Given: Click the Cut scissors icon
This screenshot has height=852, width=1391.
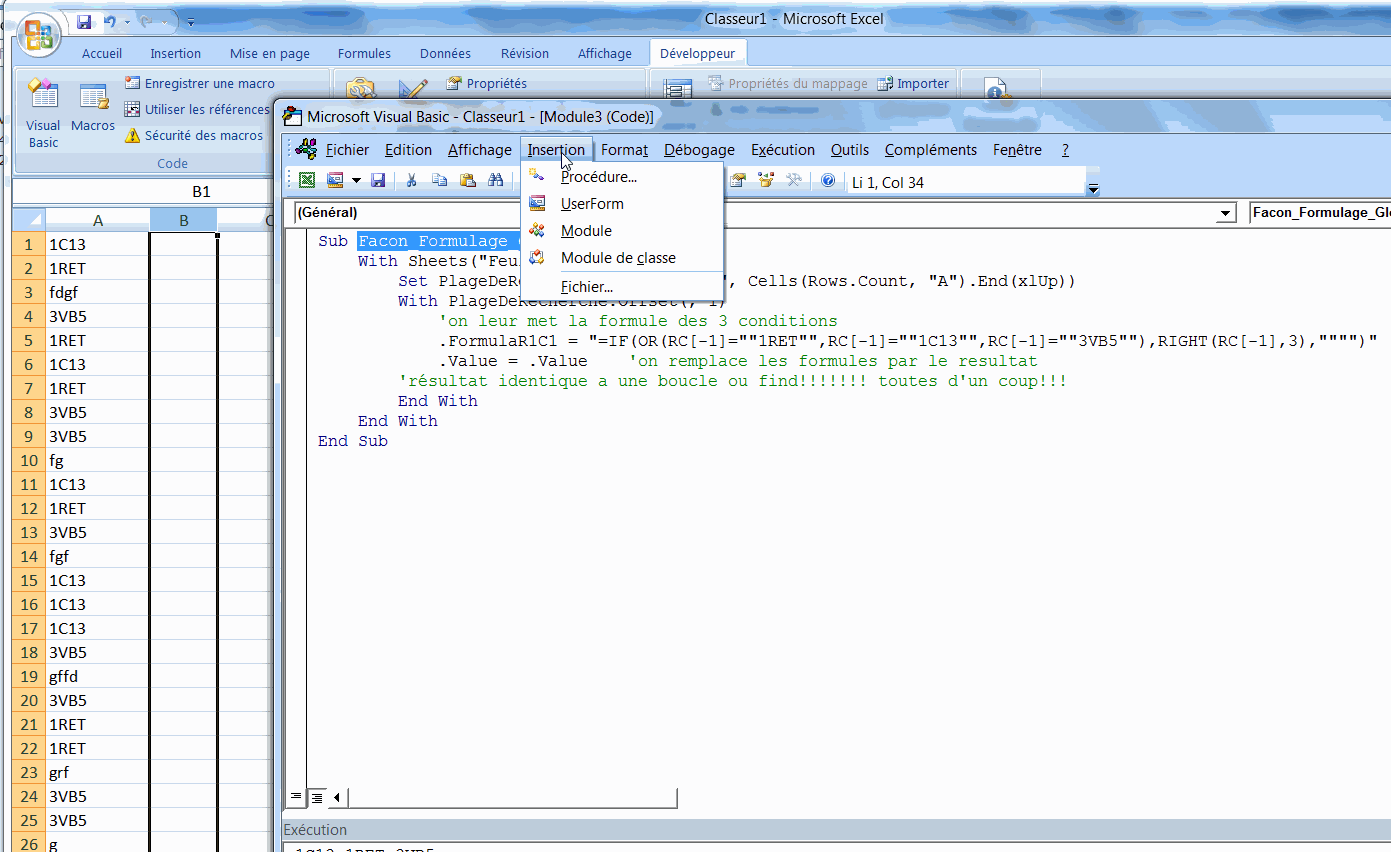Looking at the screenshot, I should click(x=411, y=181).
